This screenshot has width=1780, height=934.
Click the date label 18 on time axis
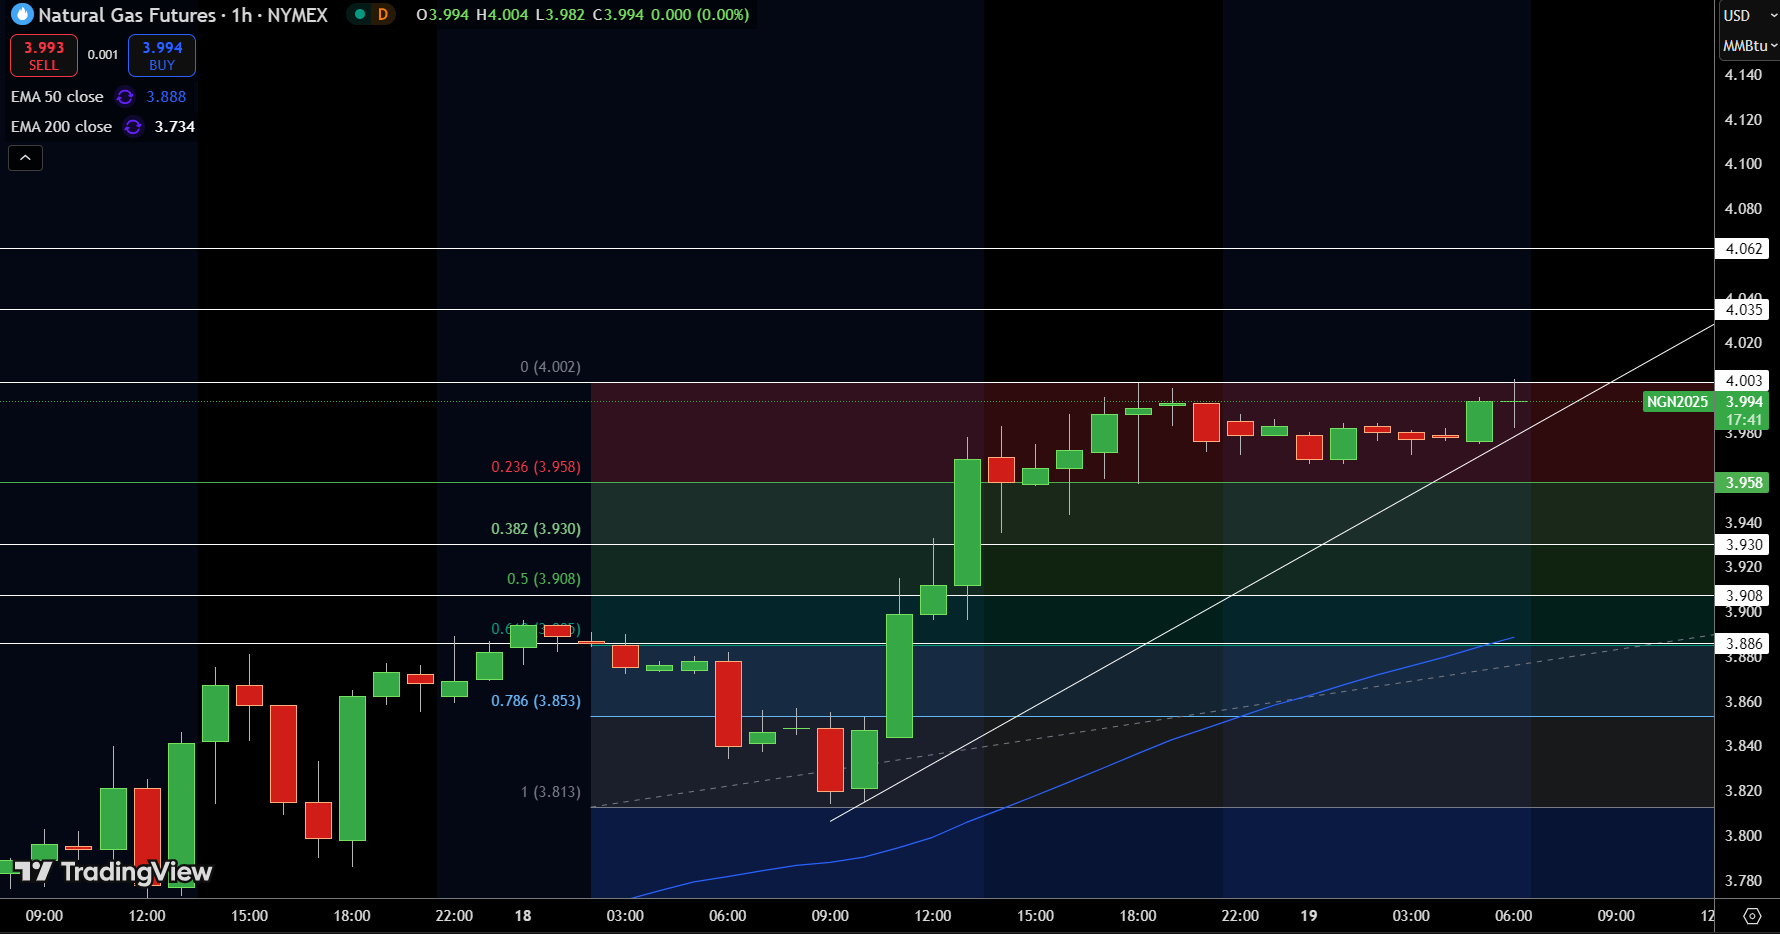click(x=523, y=916)
